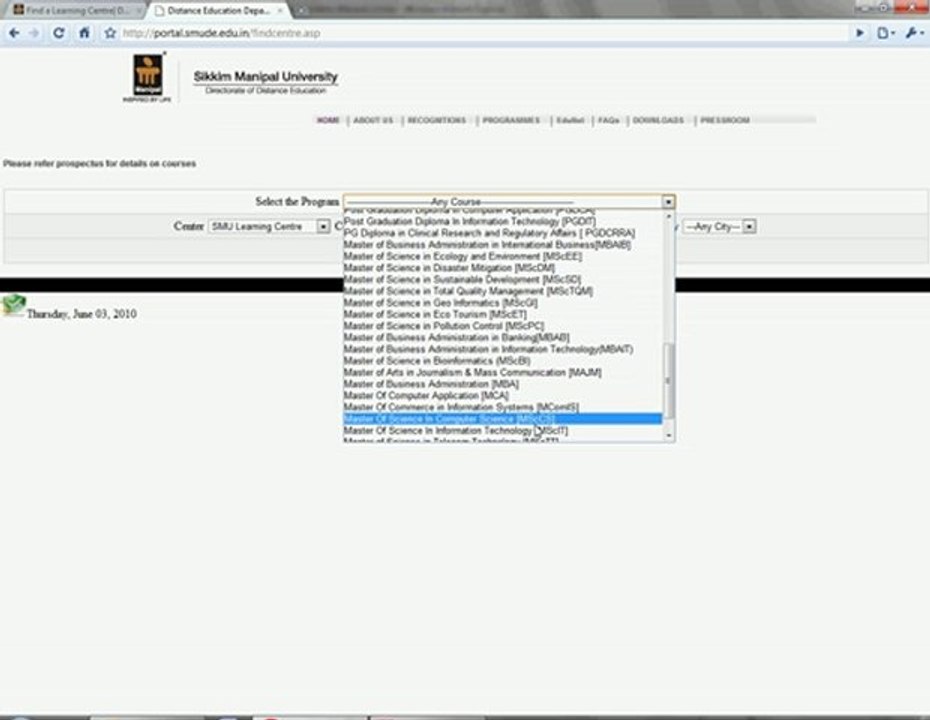This screenshot has width=930, height=720.
Task: Click the Sikkim Manipal University heading link
Action: 265,77
